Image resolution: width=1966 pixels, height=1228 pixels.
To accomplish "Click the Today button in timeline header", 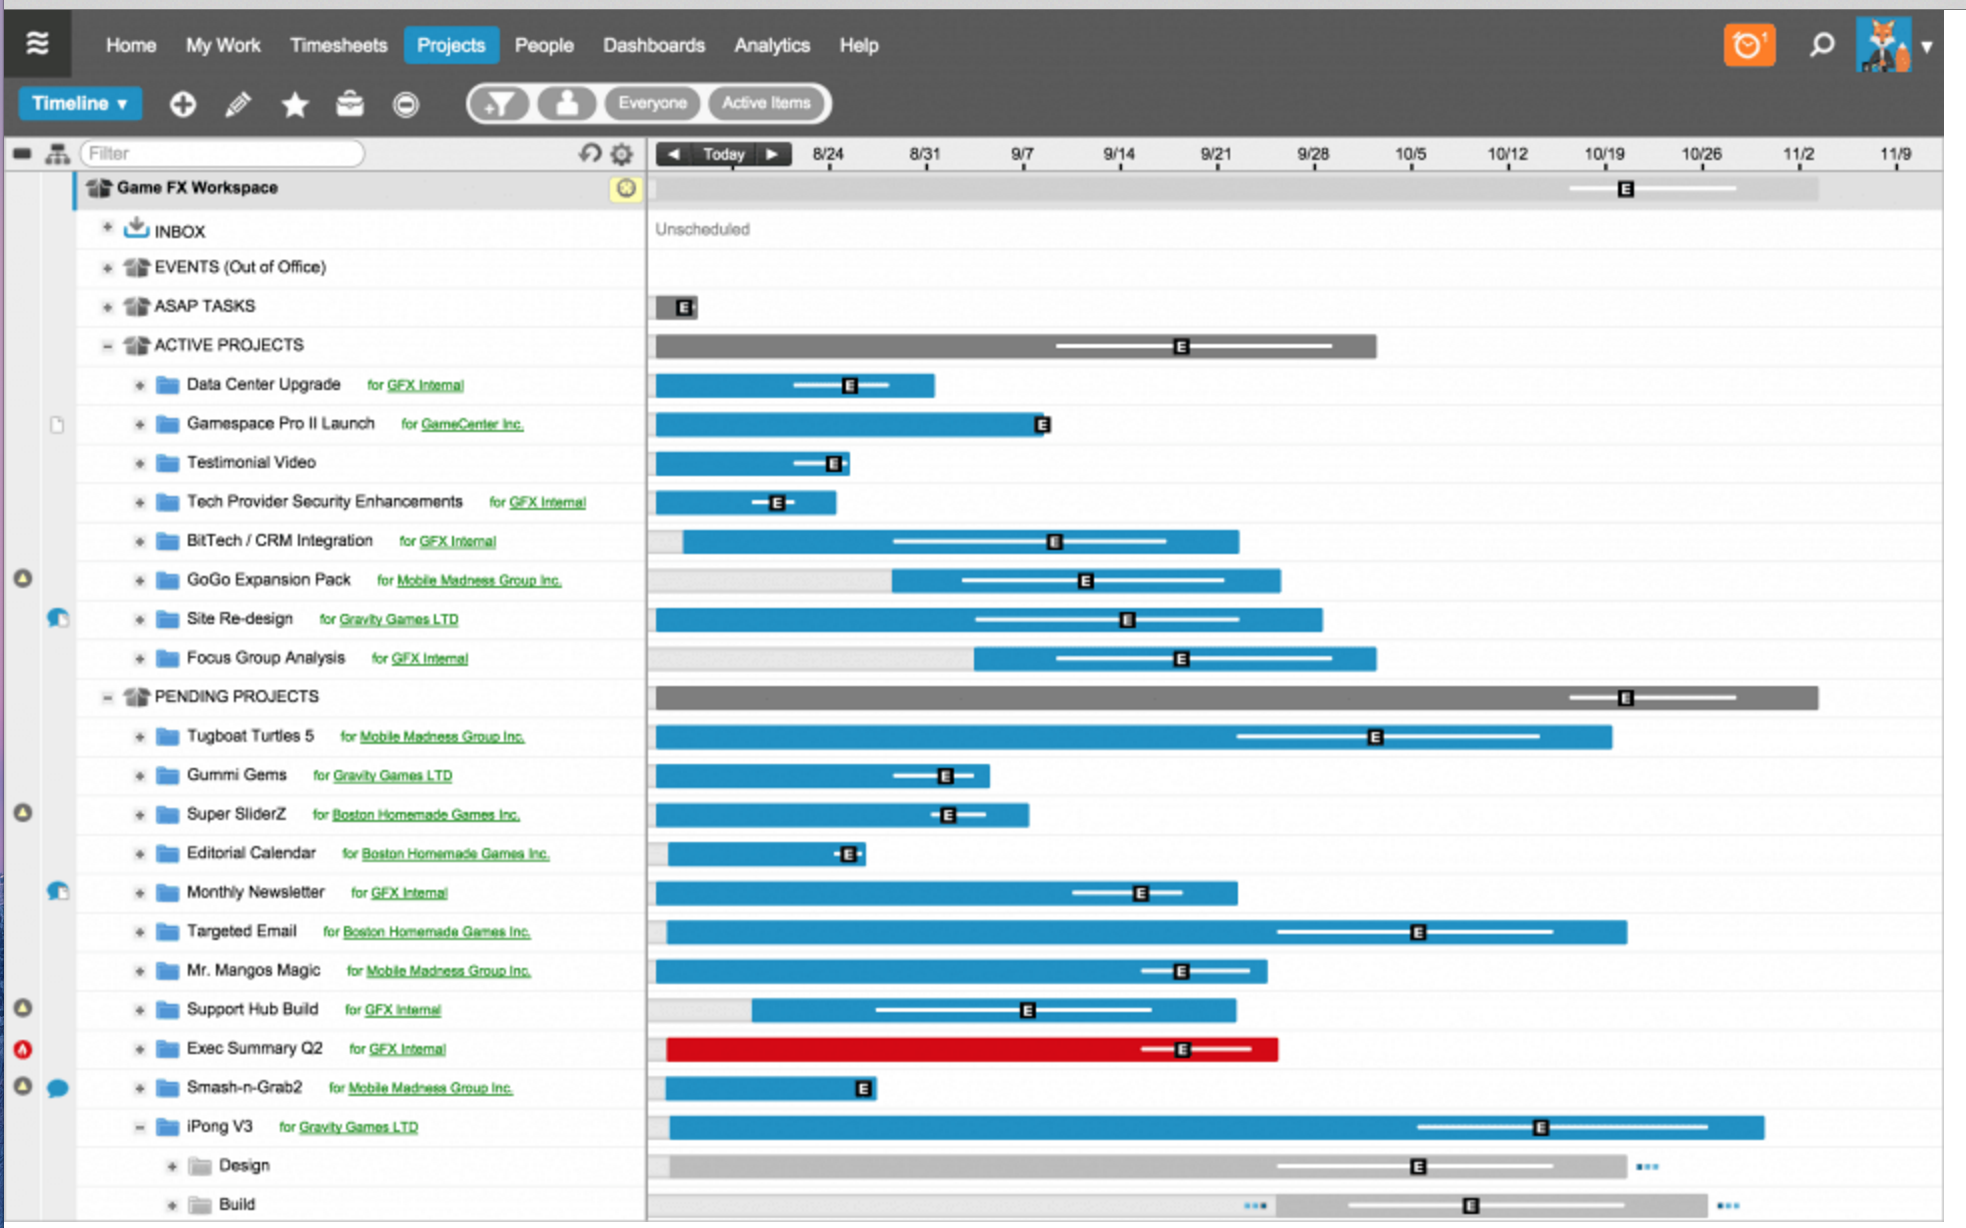I will point(723,154).
